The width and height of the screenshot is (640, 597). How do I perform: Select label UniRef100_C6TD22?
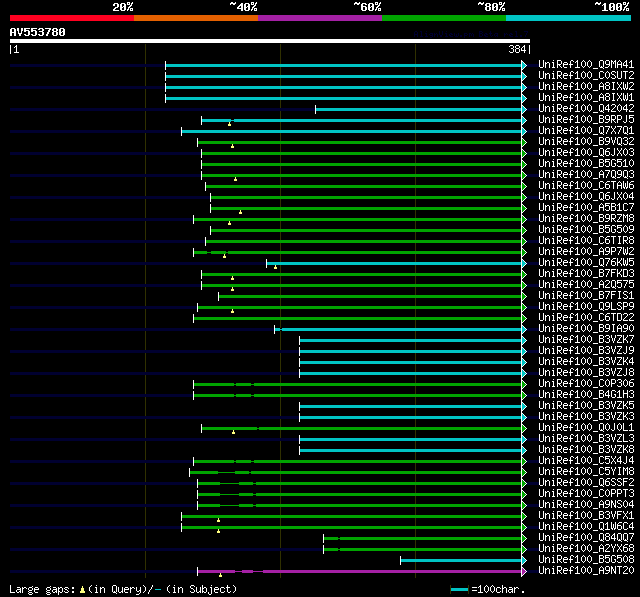point(586,317)
